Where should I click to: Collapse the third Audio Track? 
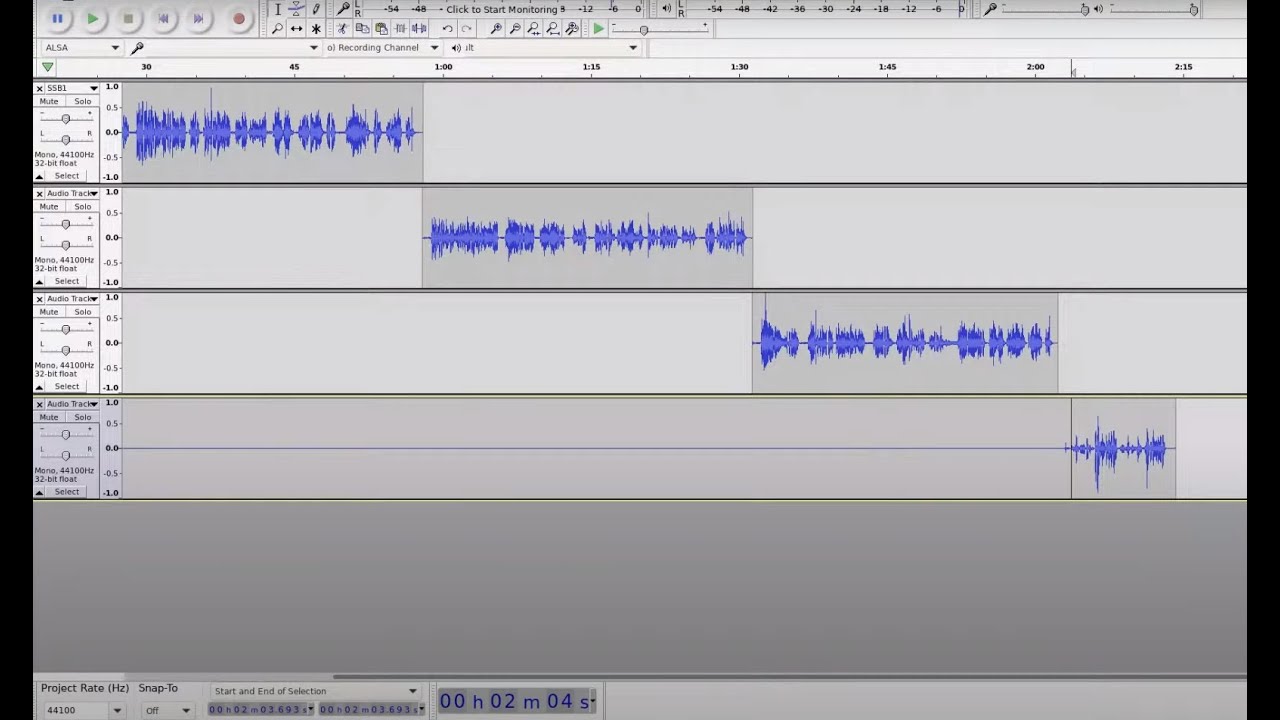(39, 386)
